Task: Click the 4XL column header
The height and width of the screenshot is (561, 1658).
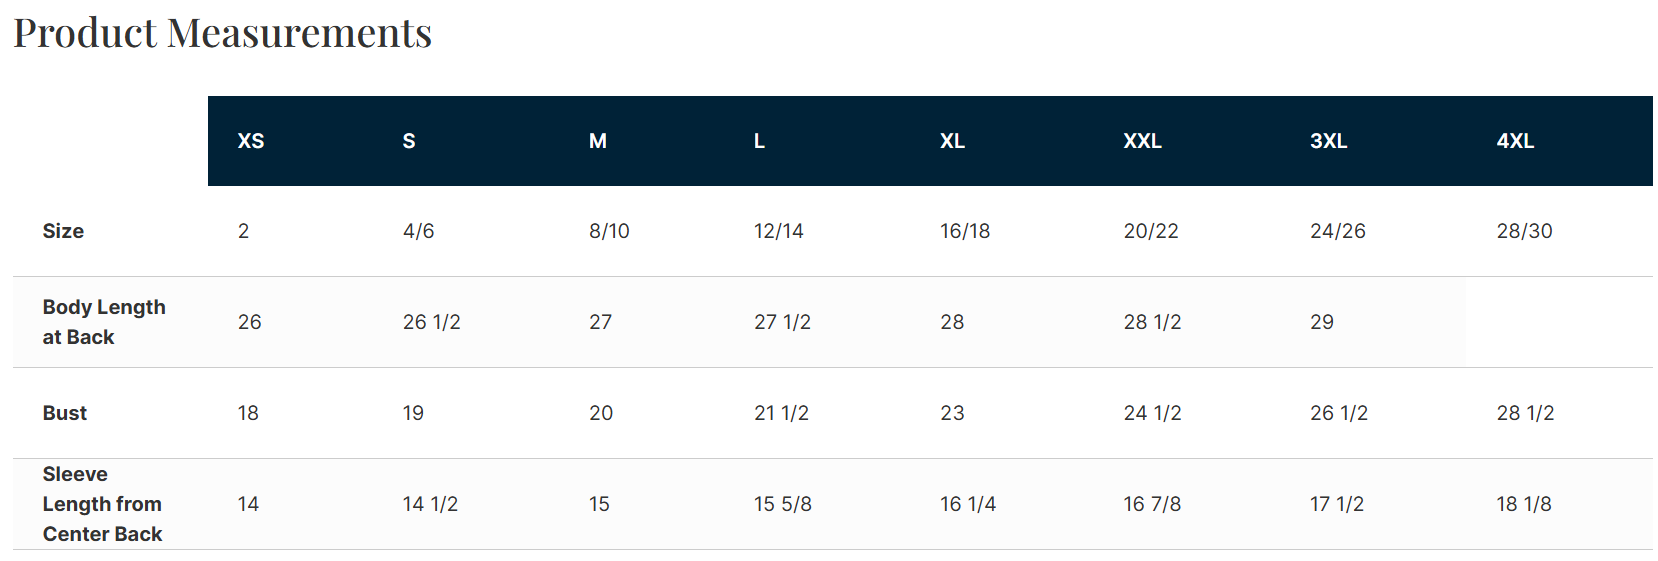Action: tap(1515, 141)
